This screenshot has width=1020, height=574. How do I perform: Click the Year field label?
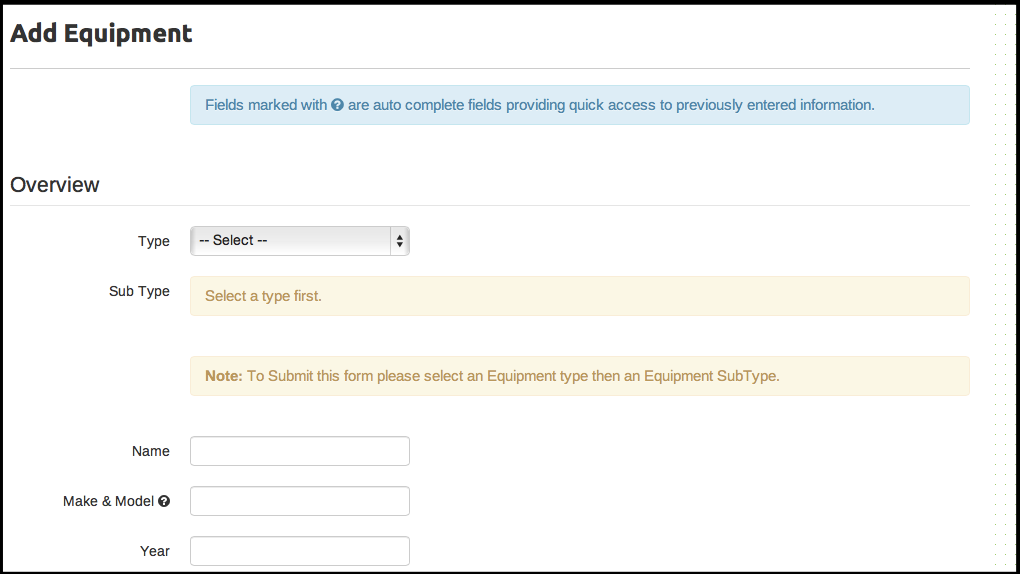click(x=155, y=551)
